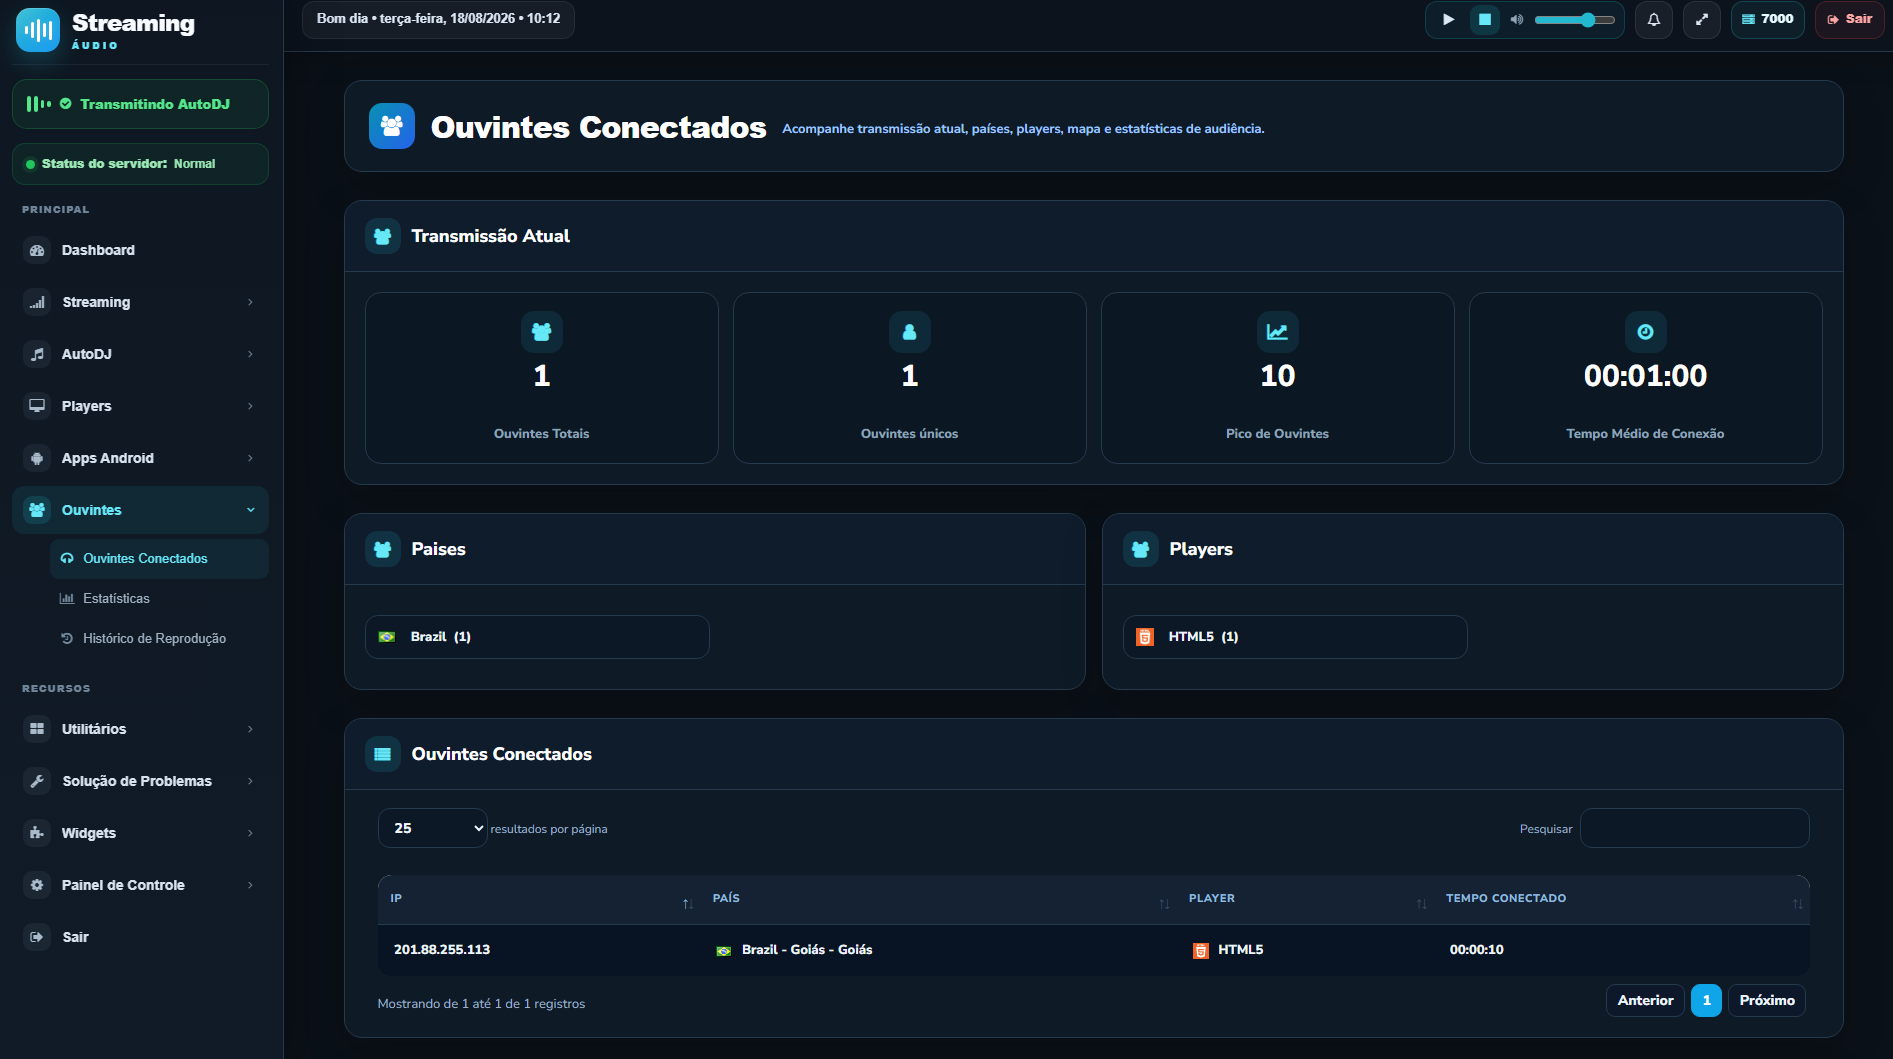The image size is (1893, 1059).
Task: Click the Dashboard gauge icon
Action: click(x=37, y=250)
